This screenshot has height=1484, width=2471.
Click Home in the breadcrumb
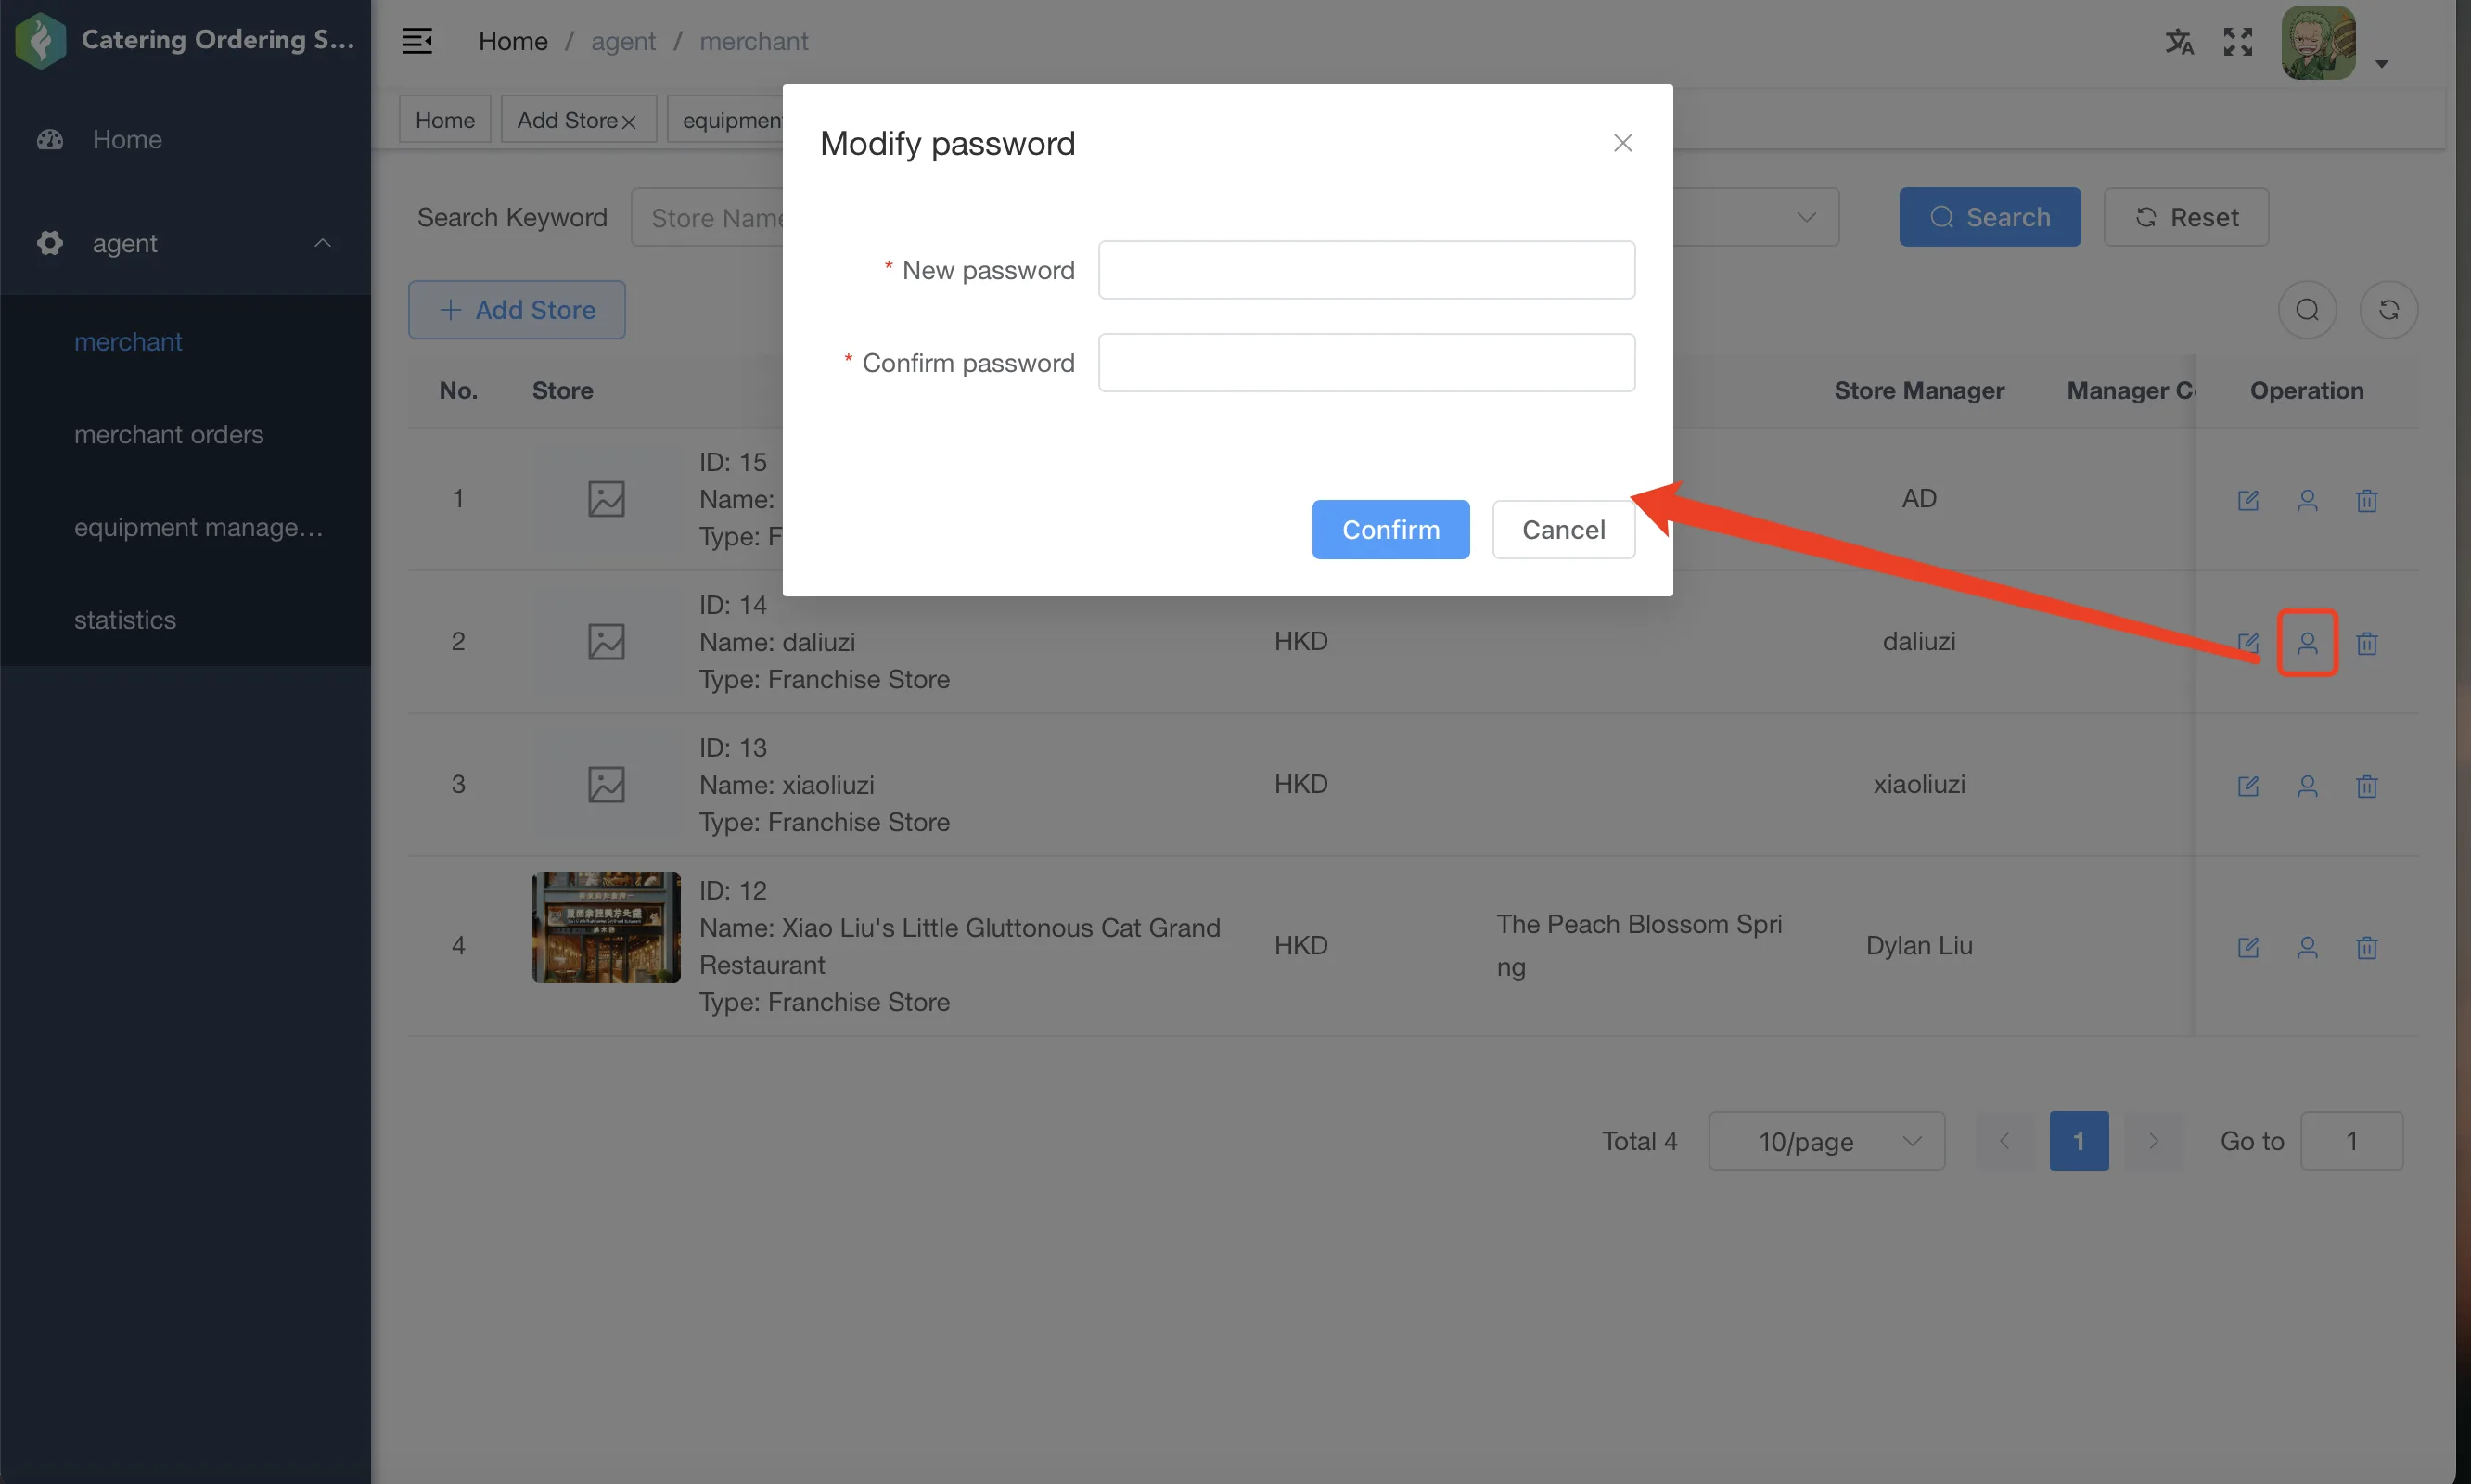tap(513, 41)
